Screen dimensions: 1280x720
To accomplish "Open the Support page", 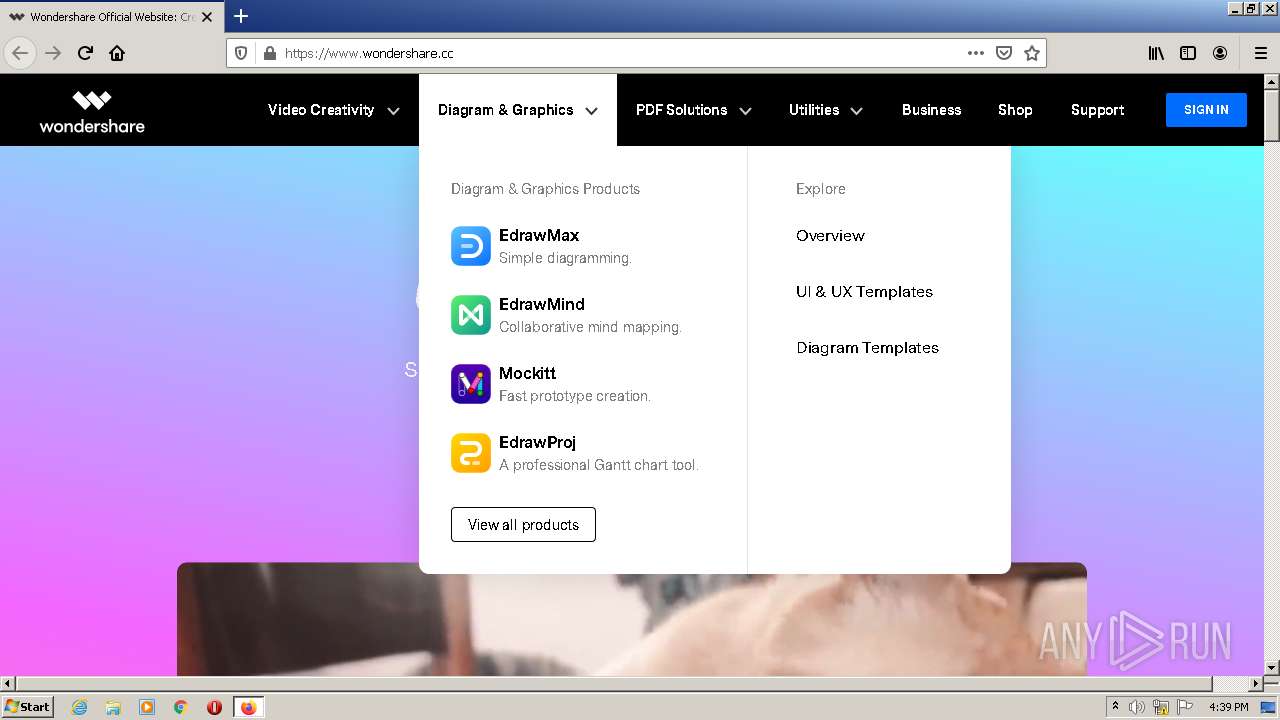I will tap(1097, 110).
